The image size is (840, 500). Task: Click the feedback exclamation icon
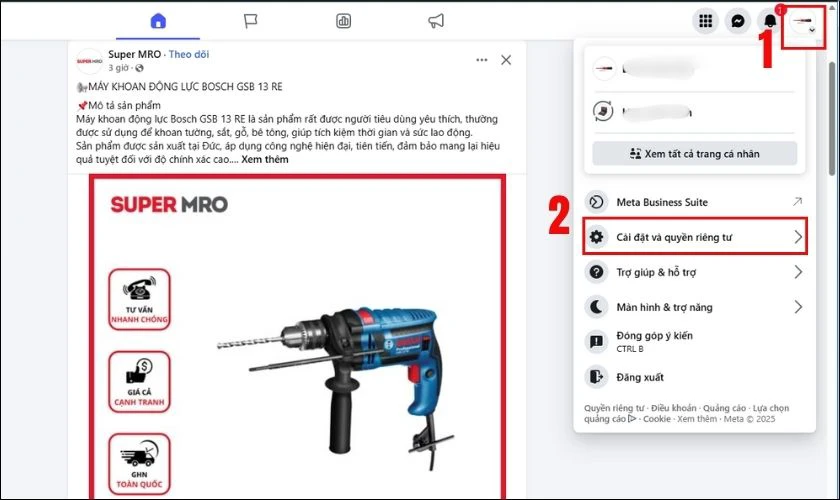pyautogui.click(x=596, y=342)
